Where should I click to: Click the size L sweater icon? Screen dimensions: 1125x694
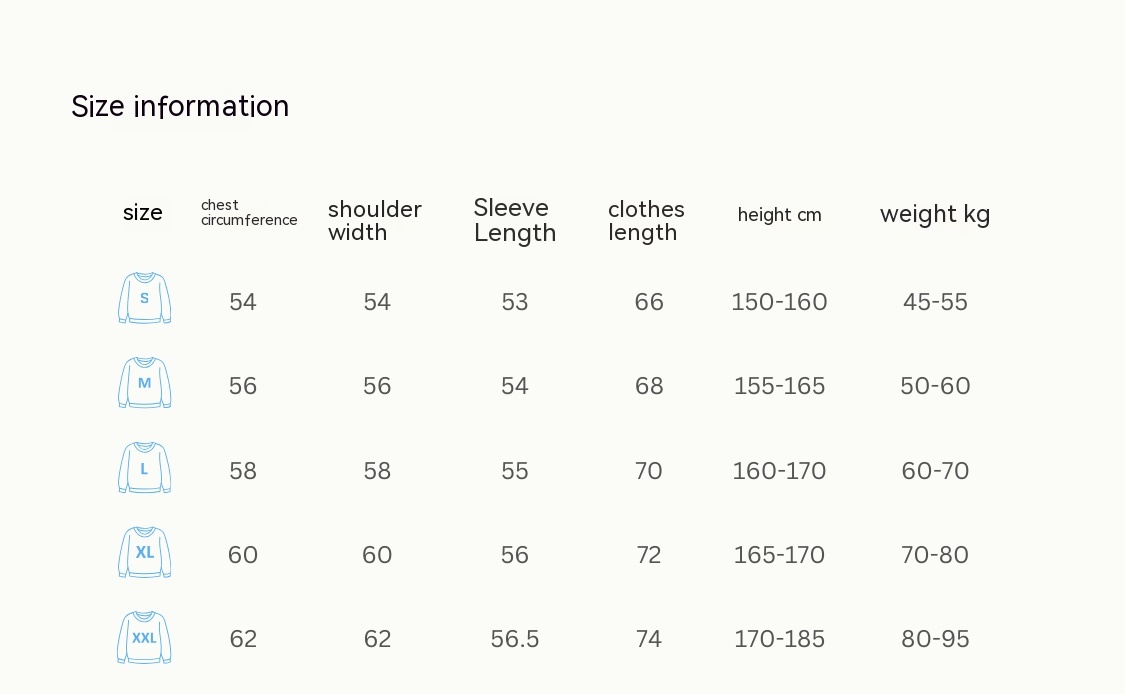tap(144, 468)
